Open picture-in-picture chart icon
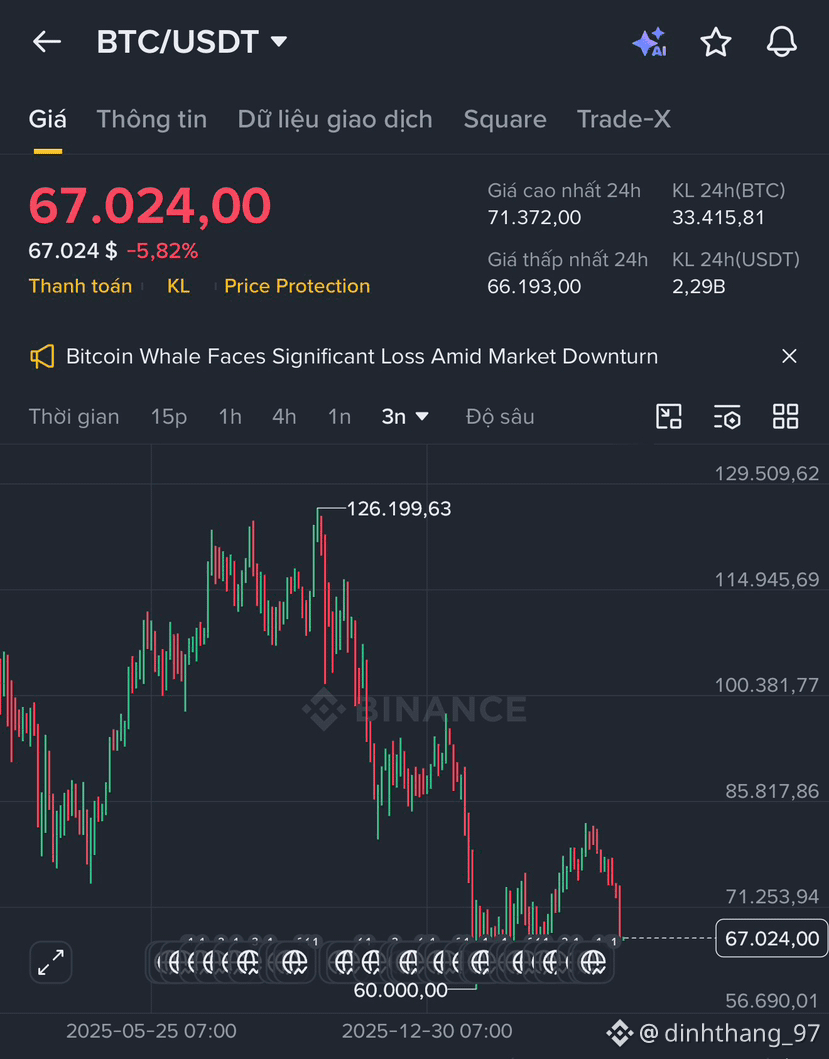This screenshot has height=1059, width=829. 669,417
